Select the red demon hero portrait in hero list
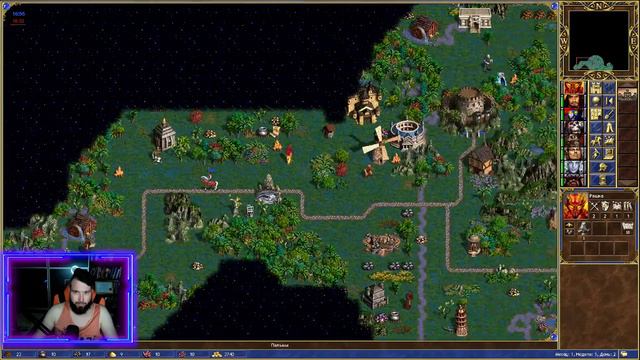The width and height of the screenshot is (640, 360). click(574, 88)
